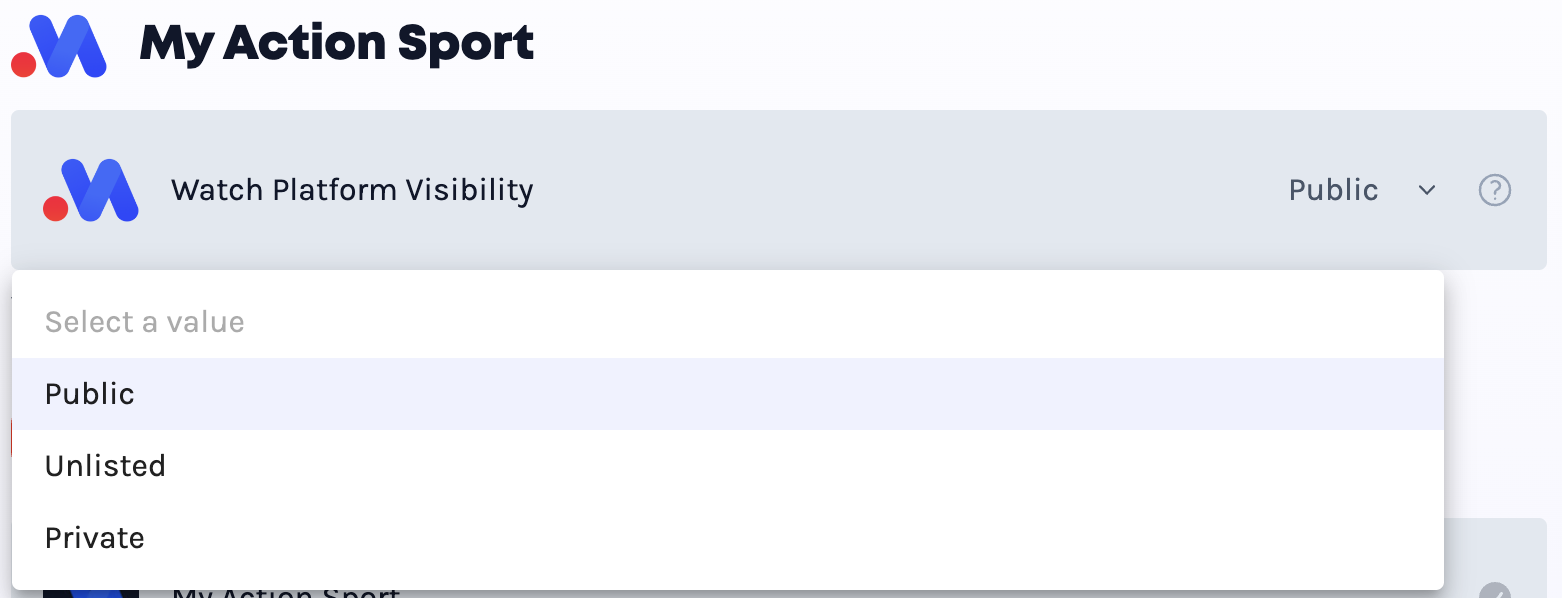Collapse the visibility dropdown using the chevron
Image resolution: width=1562 pixels, height=598 pixels.
[x=1427, y=190]
